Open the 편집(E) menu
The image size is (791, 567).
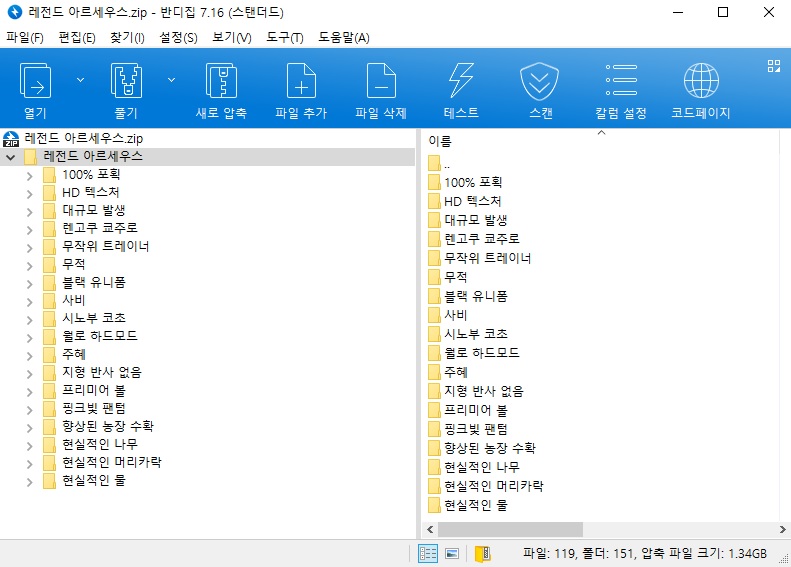[77, 37]
